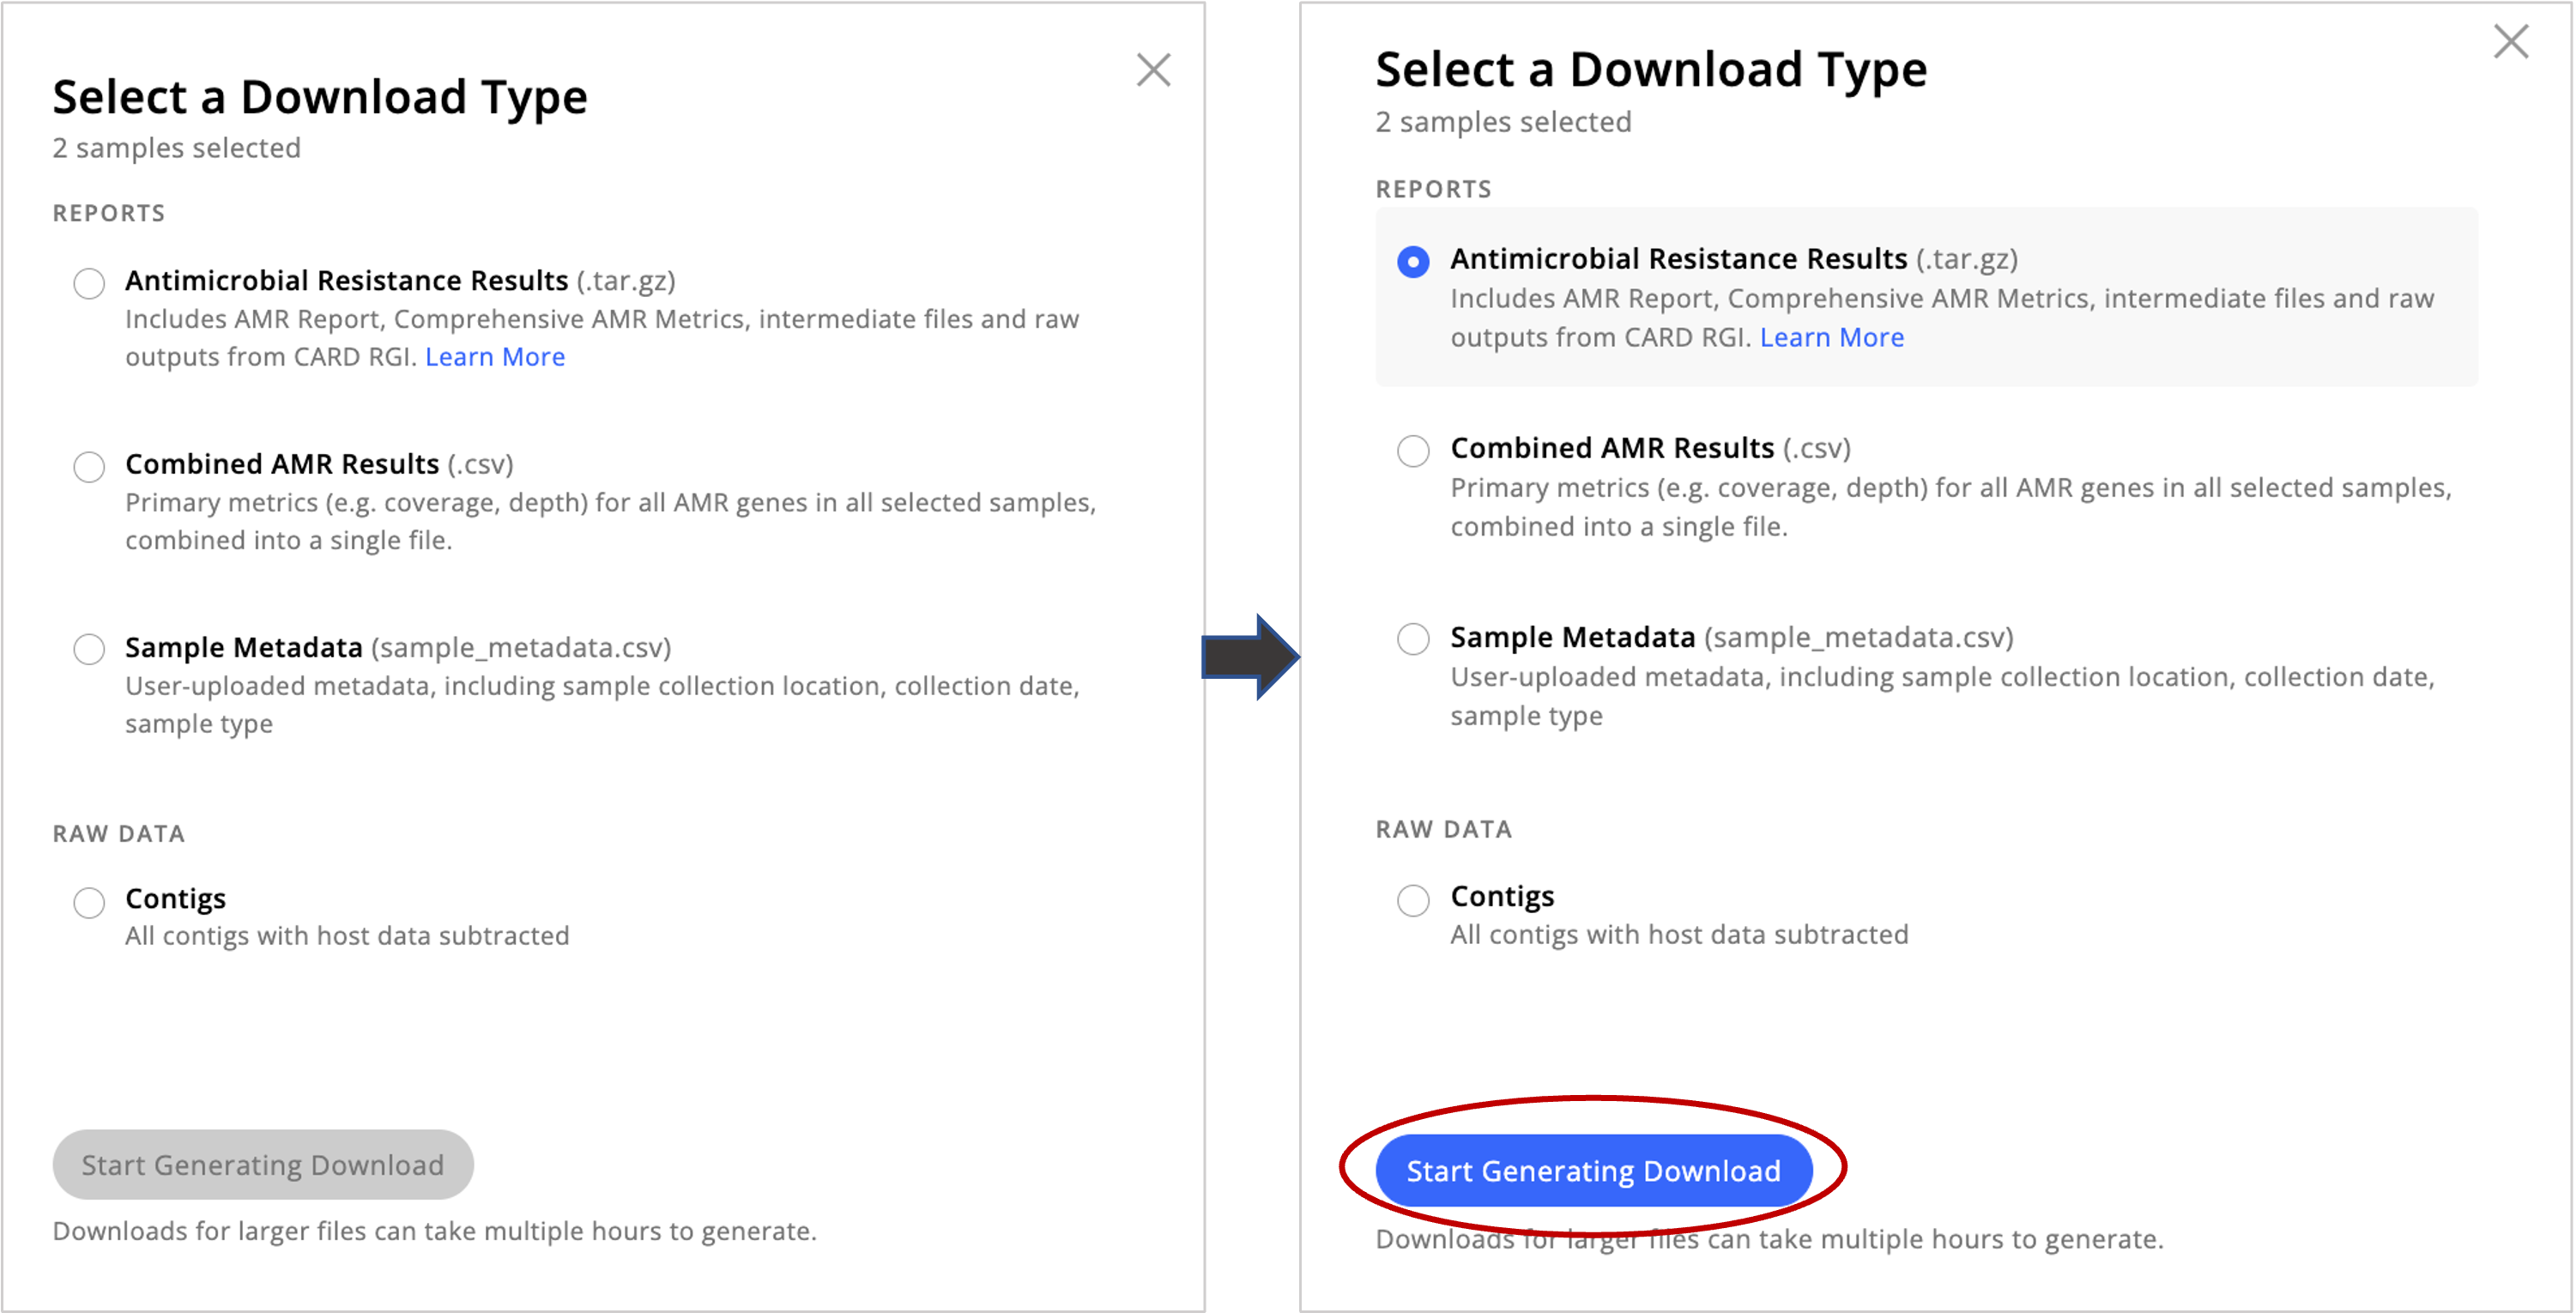Image resolution: width=2576 pixels, height=1313 pixels.
Task: Click the highlighted Antimicrobial Resistance Results panel
Action: tap(1950, 297)
